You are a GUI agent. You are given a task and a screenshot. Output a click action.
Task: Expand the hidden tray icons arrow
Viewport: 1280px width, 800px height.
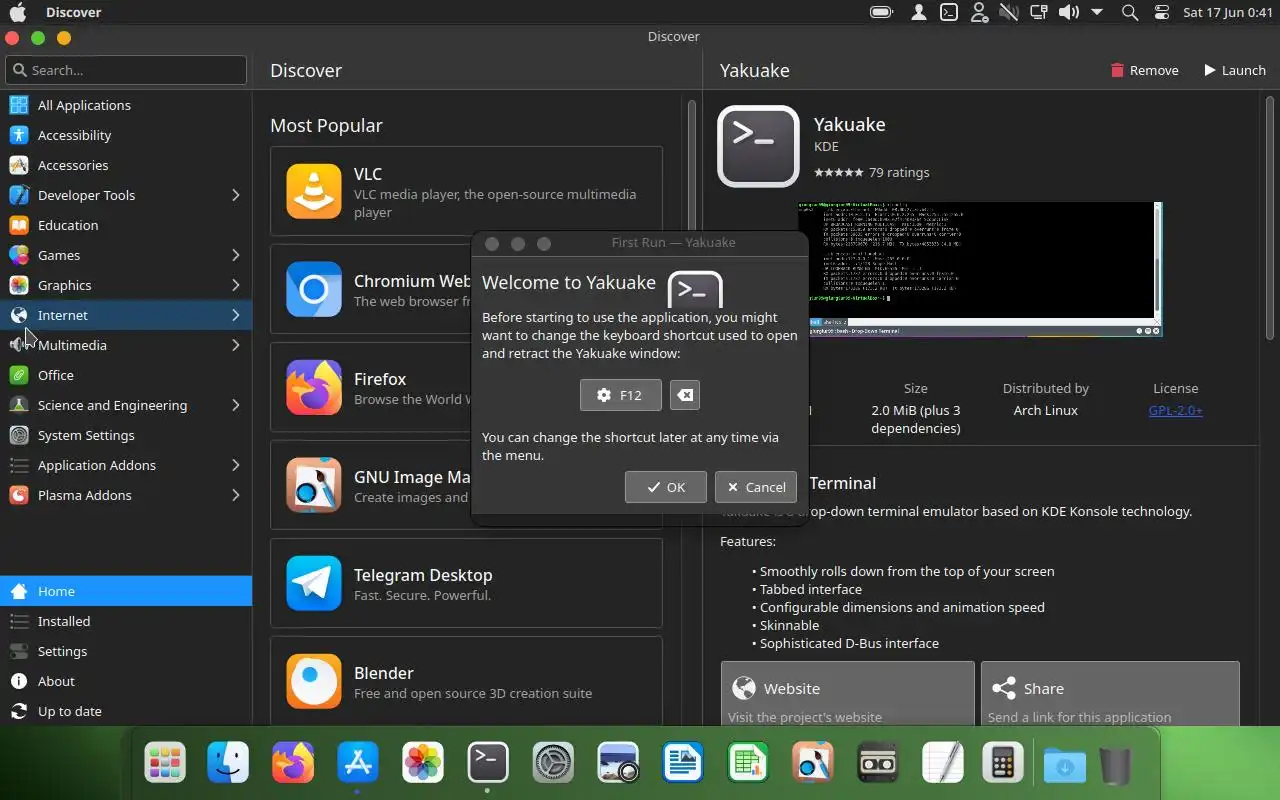tap(1097, 12)
